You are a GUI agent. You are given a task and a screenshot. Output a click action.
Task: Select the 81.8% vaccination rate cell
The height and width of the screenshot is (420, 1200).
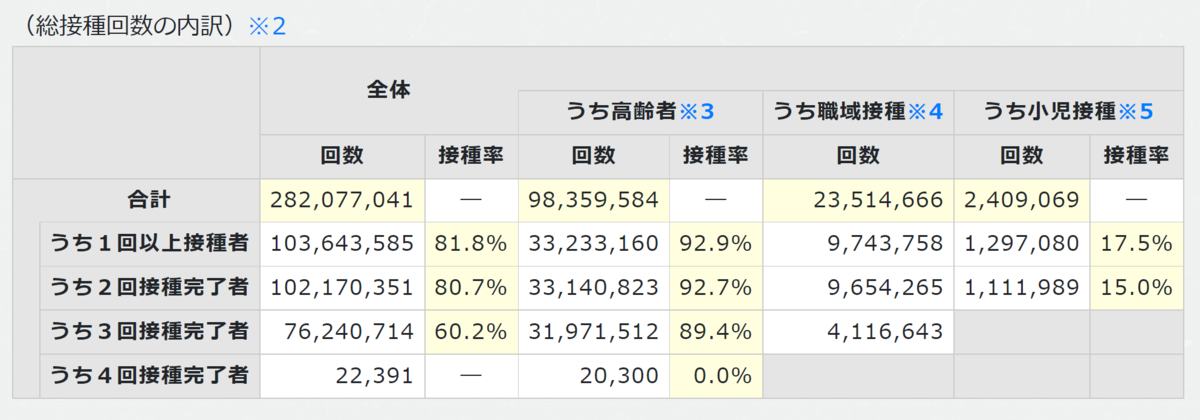click(x=471, y=244)
